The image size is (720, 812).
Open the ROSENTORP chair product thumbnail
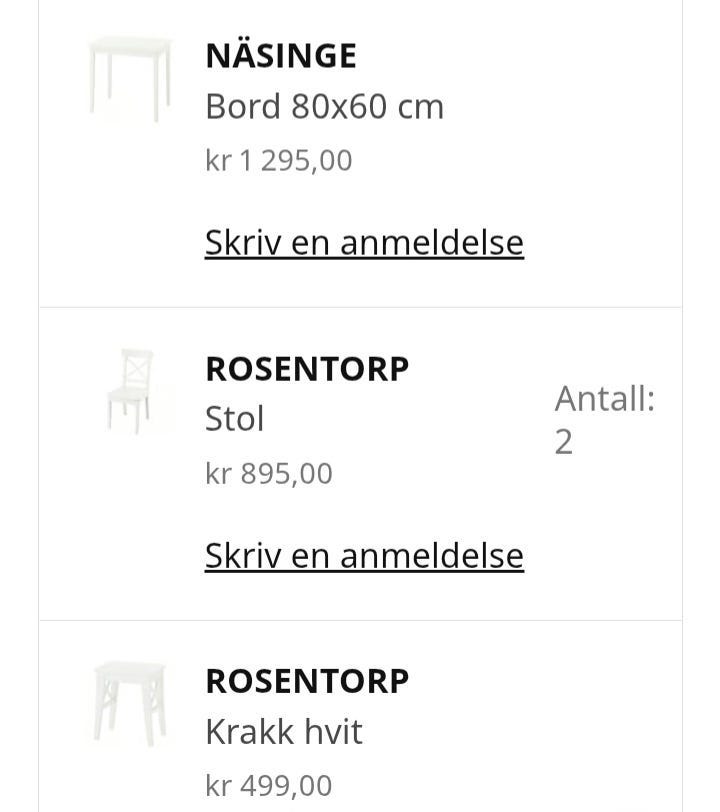click(130, 392)
